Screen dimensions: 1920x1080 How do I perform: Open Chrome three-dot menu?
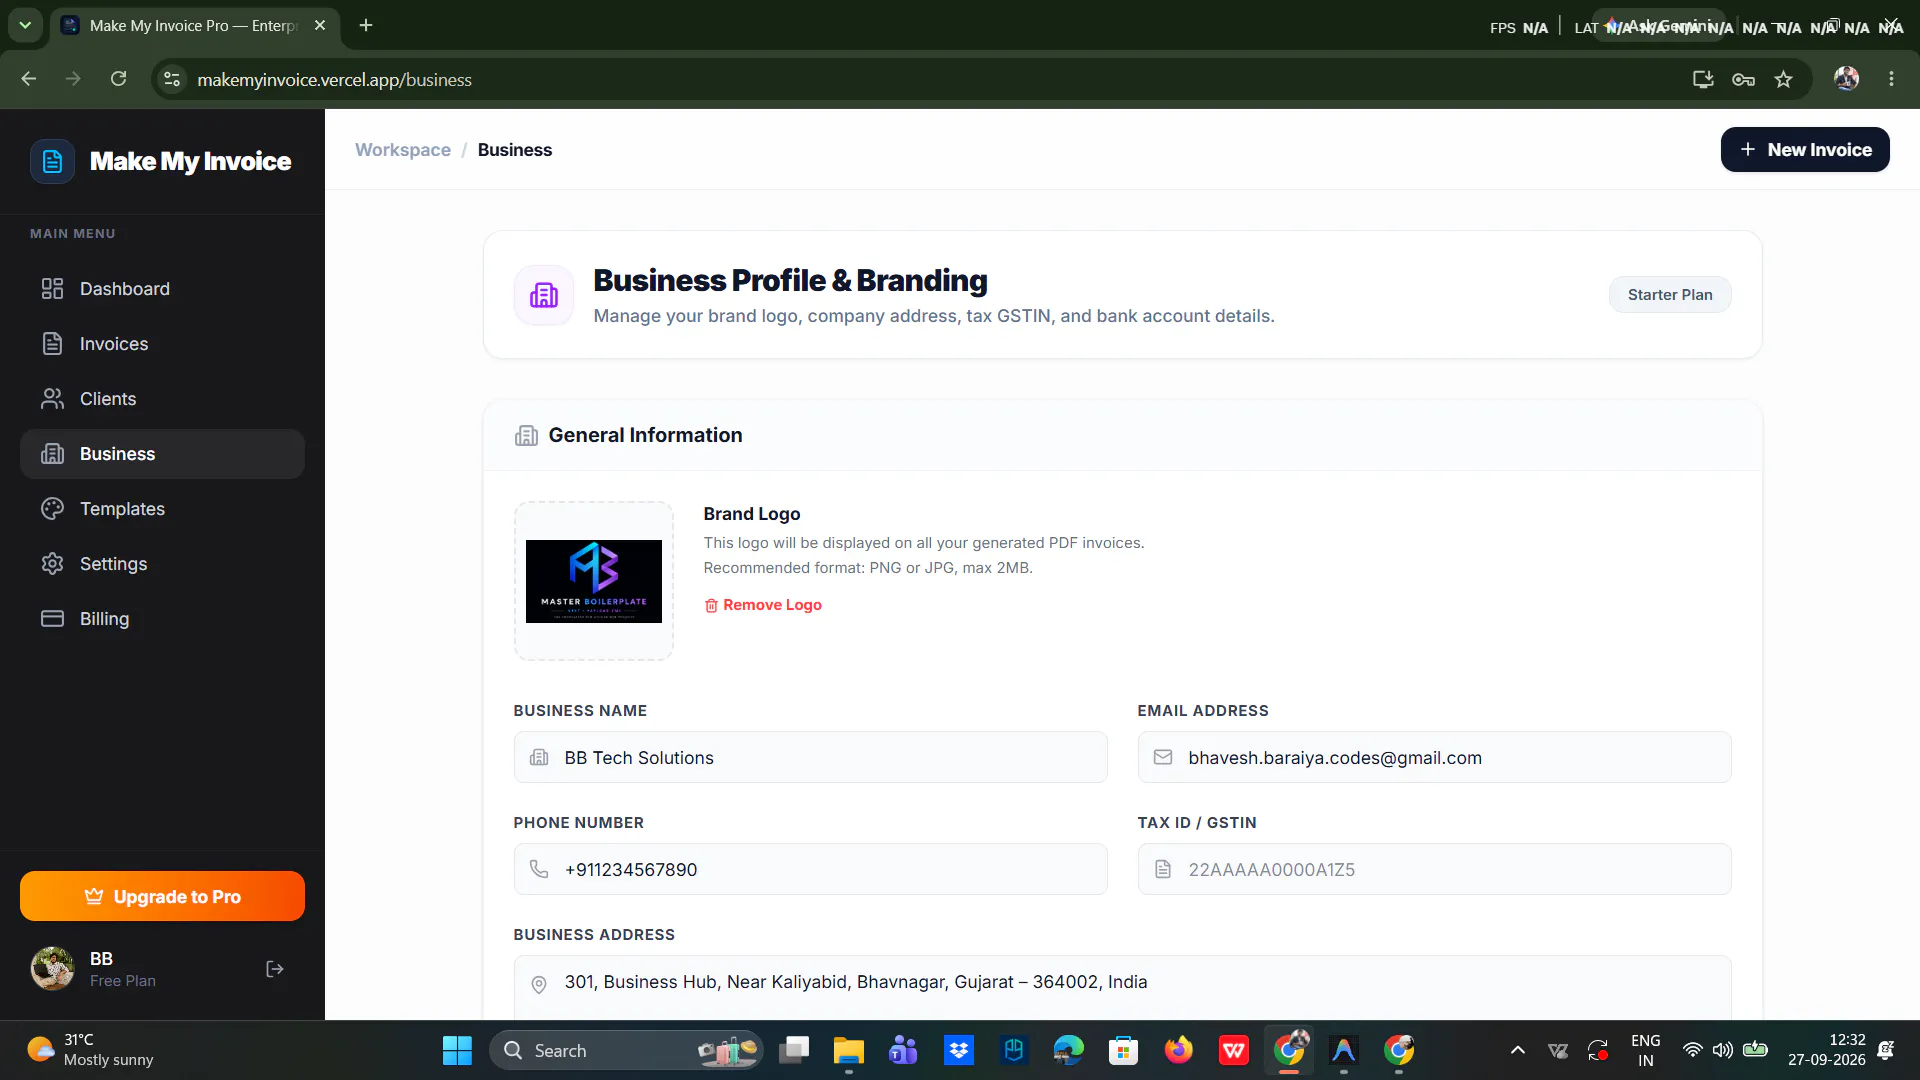1891,79
